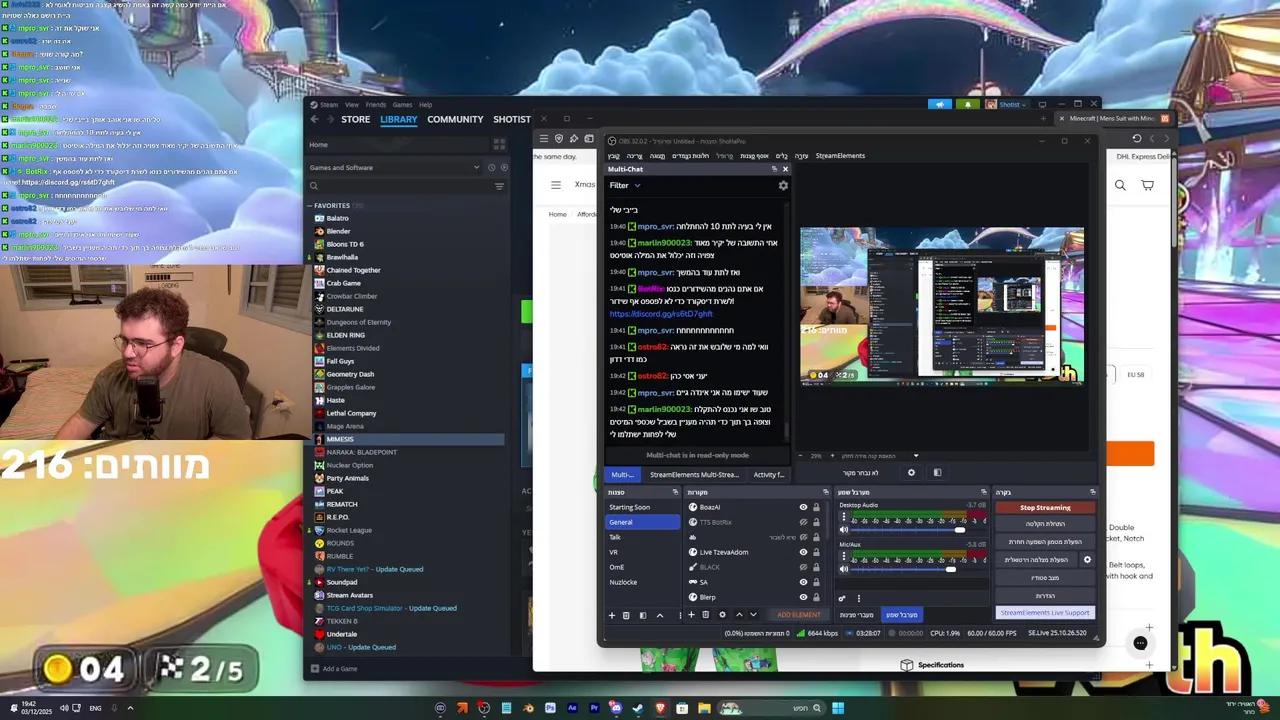
Task: Open Photoshop from the taskbar
Action: (550, 708)
